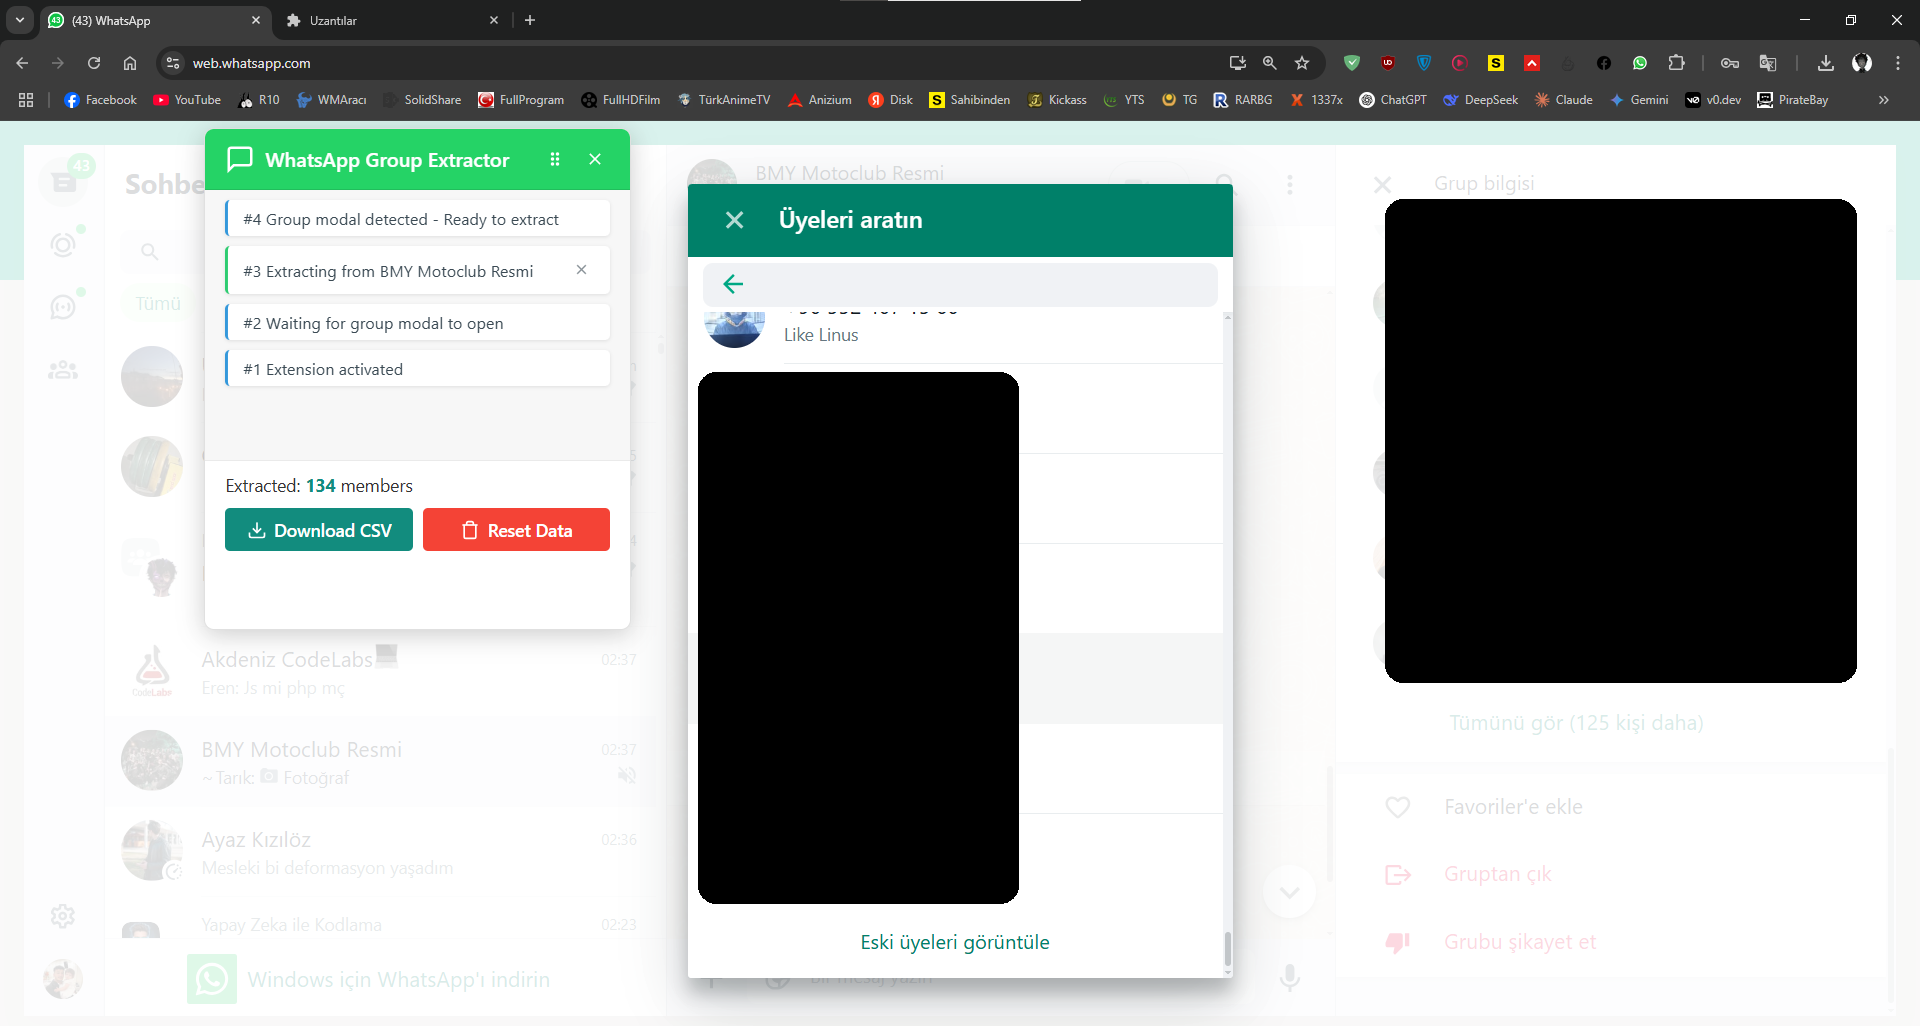
Task: Open the DeepSeek bookmark
Action: click(x=1481, y=100)
